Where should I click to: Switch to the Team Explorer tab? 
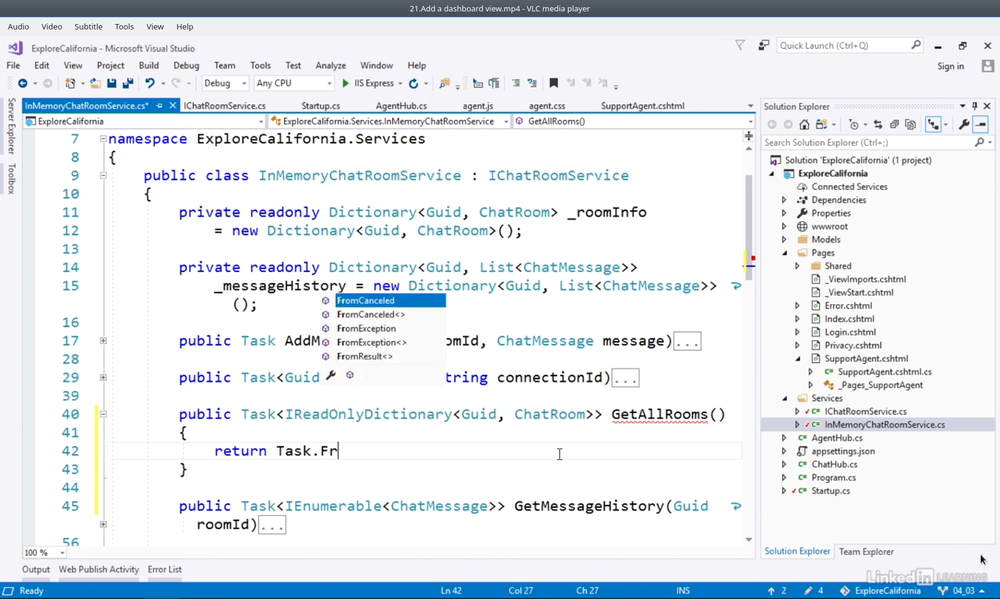click(x=865, y=552)
